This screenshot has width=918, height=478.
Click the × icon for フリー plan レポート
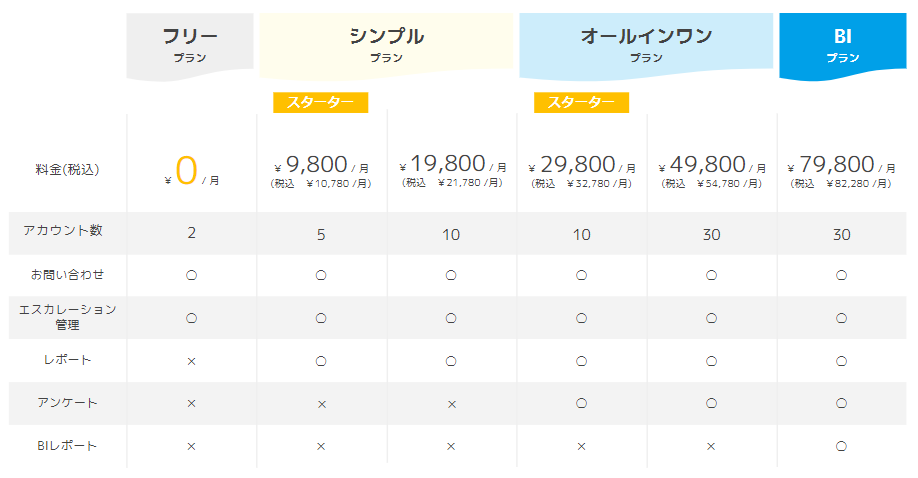click(191, 360)
